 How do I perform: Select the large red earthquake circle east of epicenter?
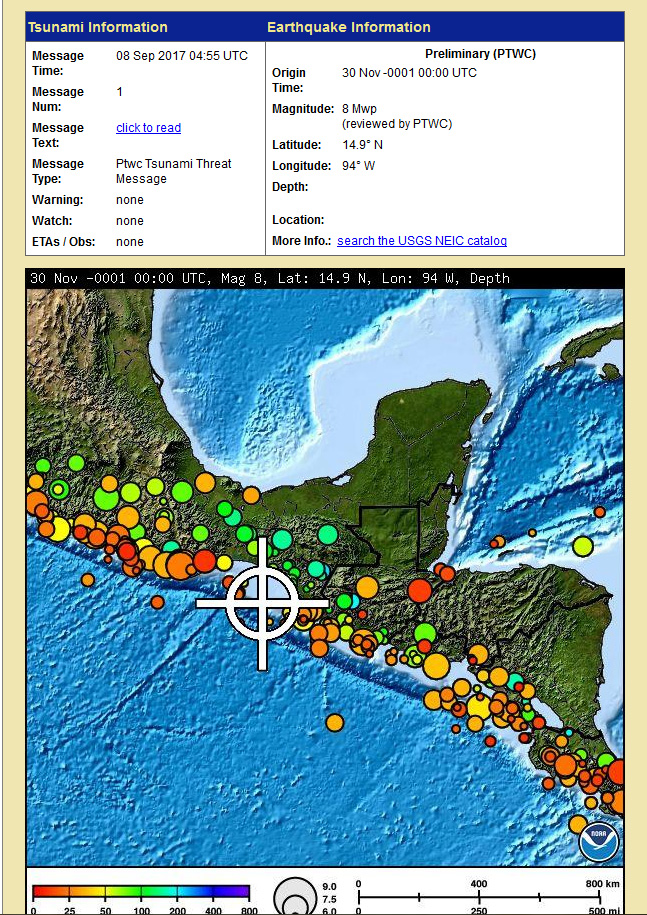pyautogui.click(x=420, y=590)
